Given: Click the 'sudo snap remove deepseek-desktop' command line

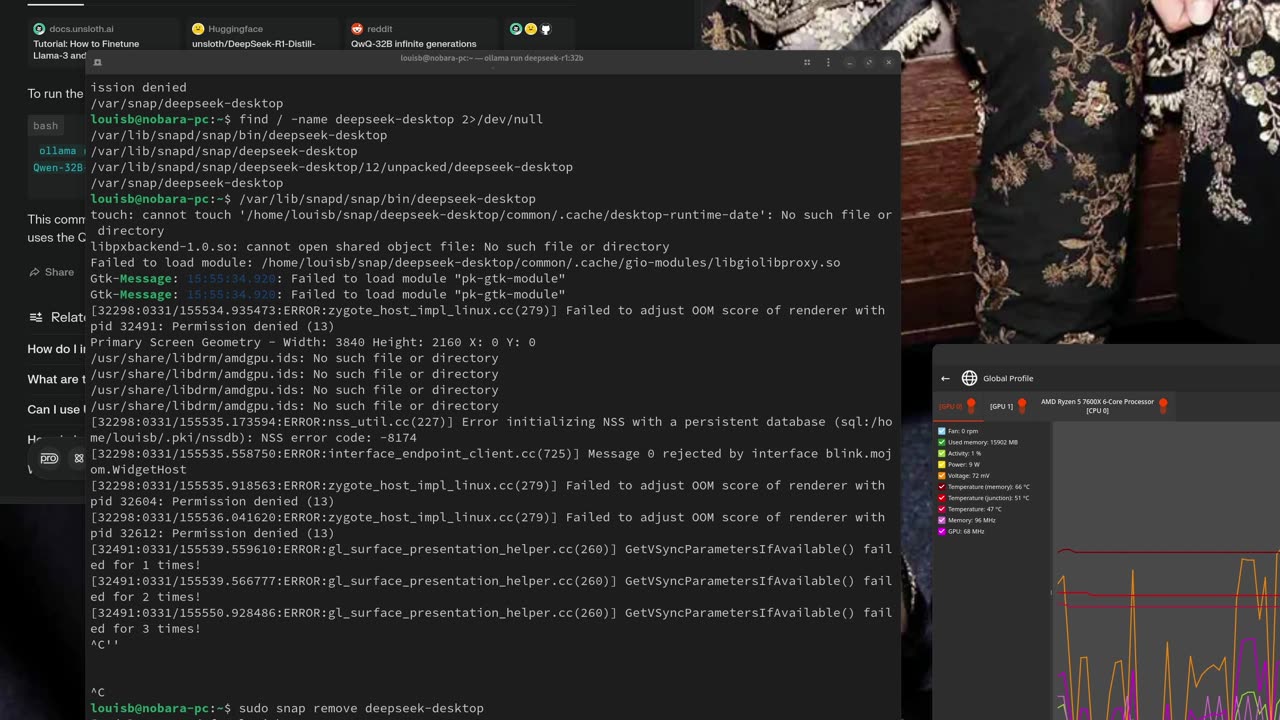Looking at the screenshot, I should (x=361, y=708).
